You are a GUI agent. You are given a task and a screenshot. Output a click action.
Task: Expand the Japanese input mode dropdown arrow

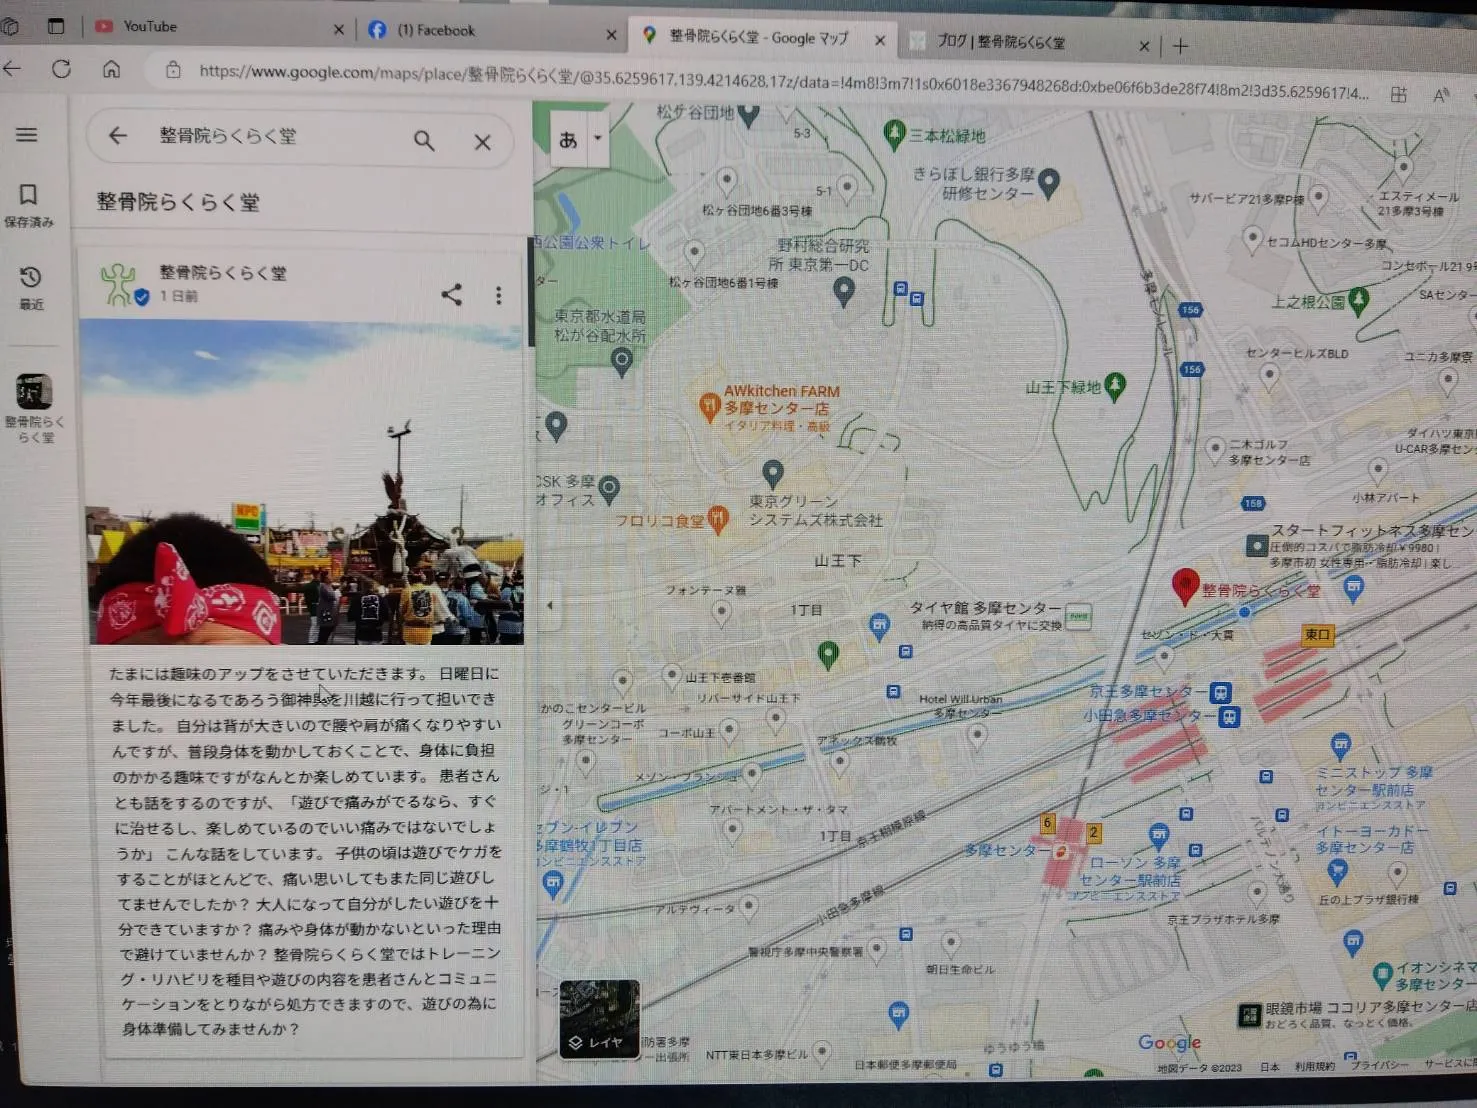(x=598, y=138)
